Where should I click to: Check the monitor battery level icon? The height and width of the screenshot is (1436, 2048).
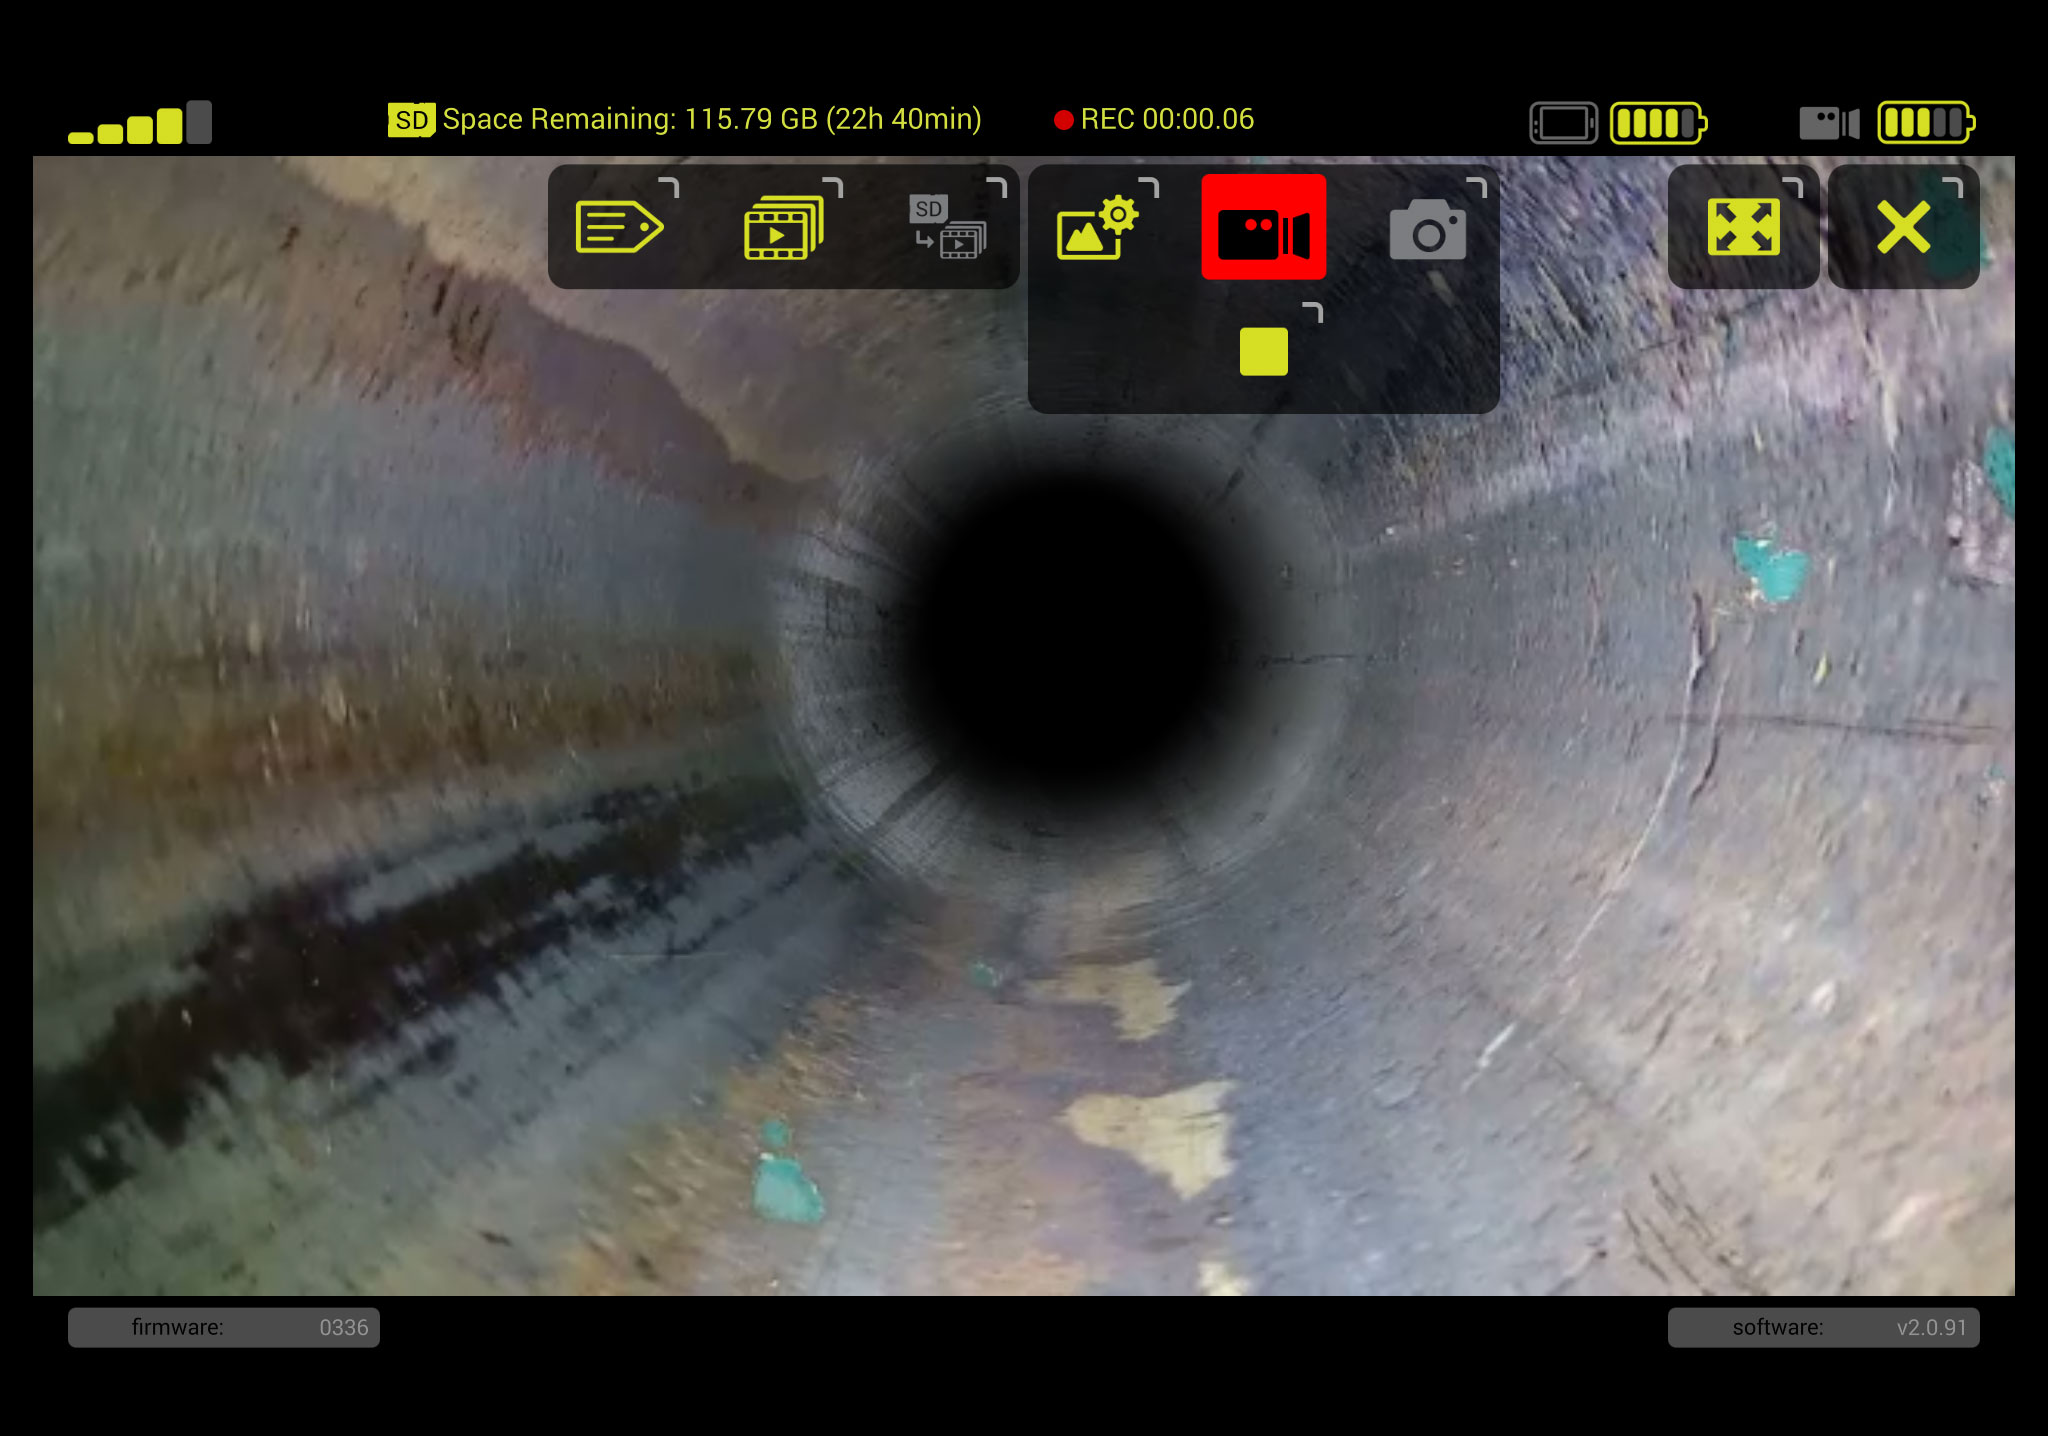(x=1654, y=122)
